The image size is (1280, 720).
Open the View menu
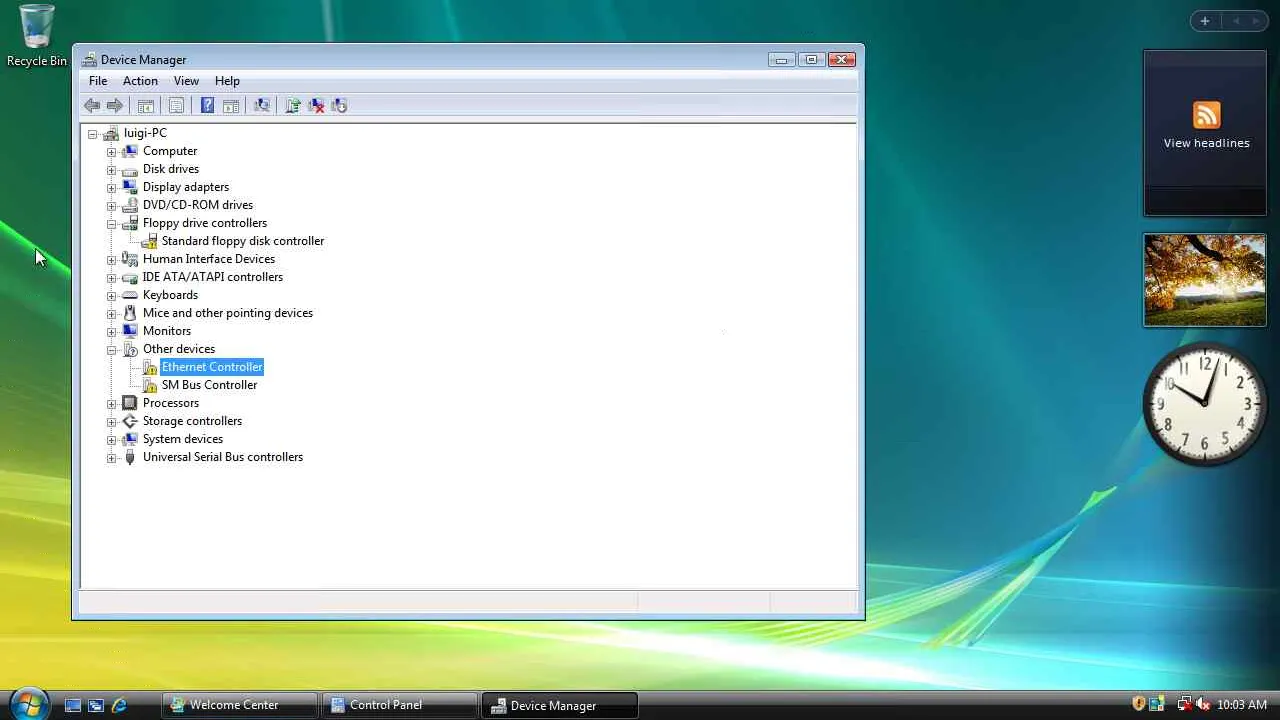coord(186,81)
